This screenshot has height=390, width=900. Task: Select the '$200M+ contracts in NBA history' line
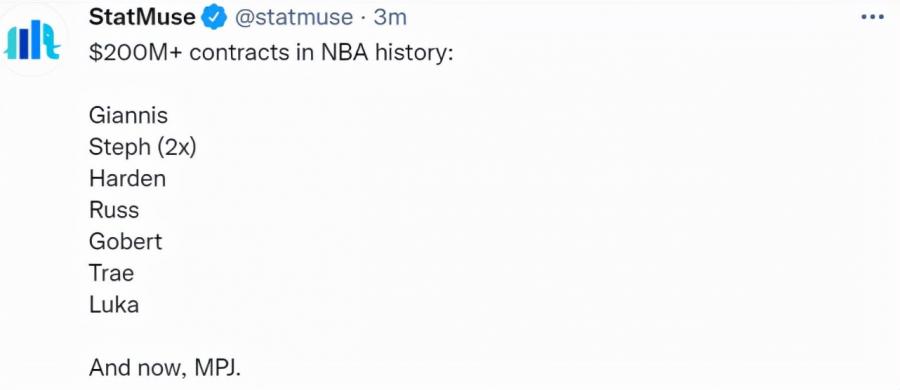point(271,53)
